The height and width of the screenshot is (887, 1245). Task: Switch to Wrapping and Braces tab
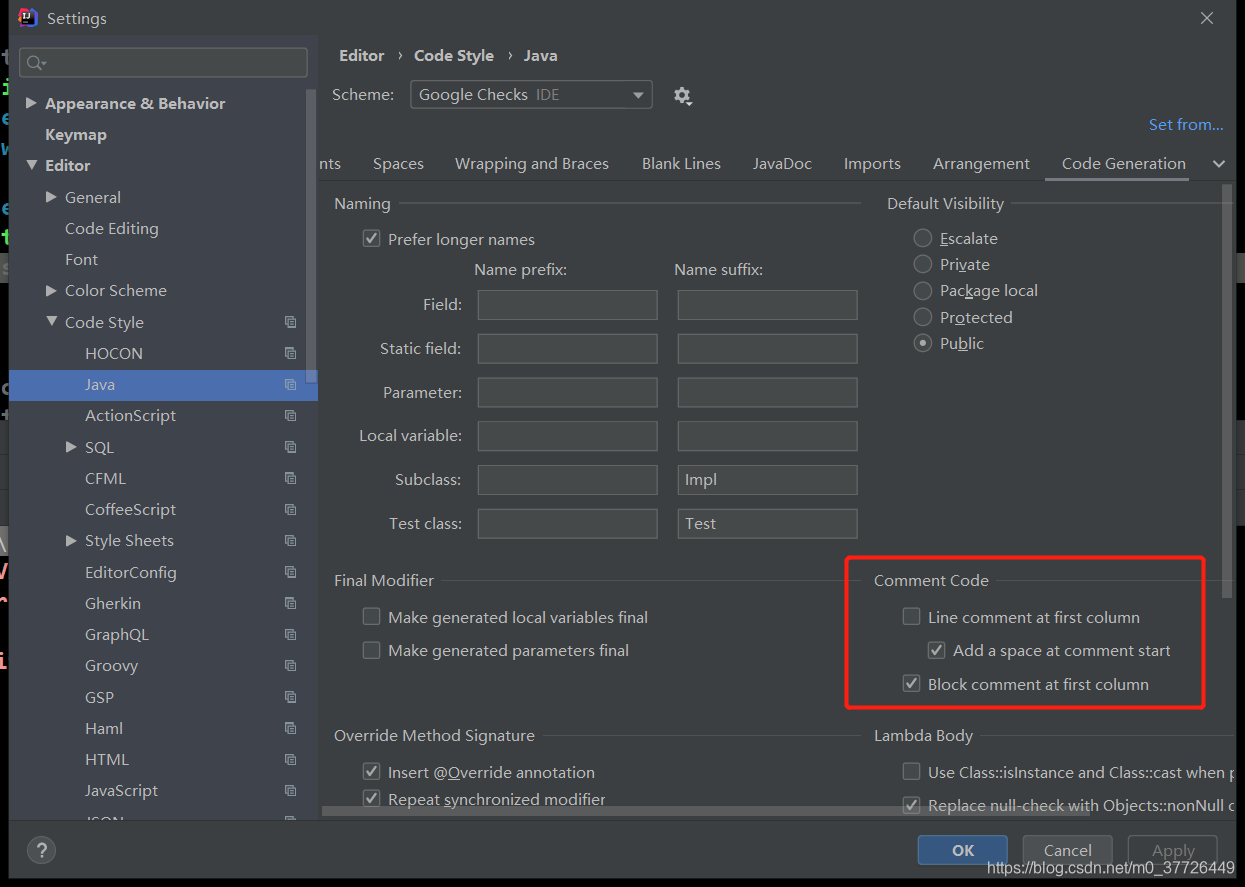pyautogui.click(x=532, y=164)
